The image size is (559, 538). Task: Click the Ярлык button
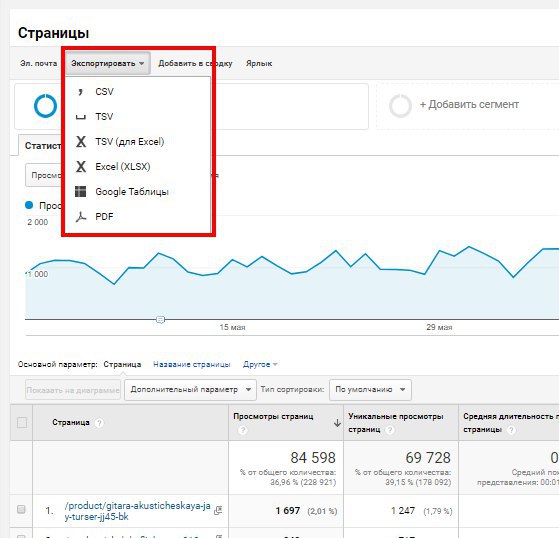(x=259, y=63)
